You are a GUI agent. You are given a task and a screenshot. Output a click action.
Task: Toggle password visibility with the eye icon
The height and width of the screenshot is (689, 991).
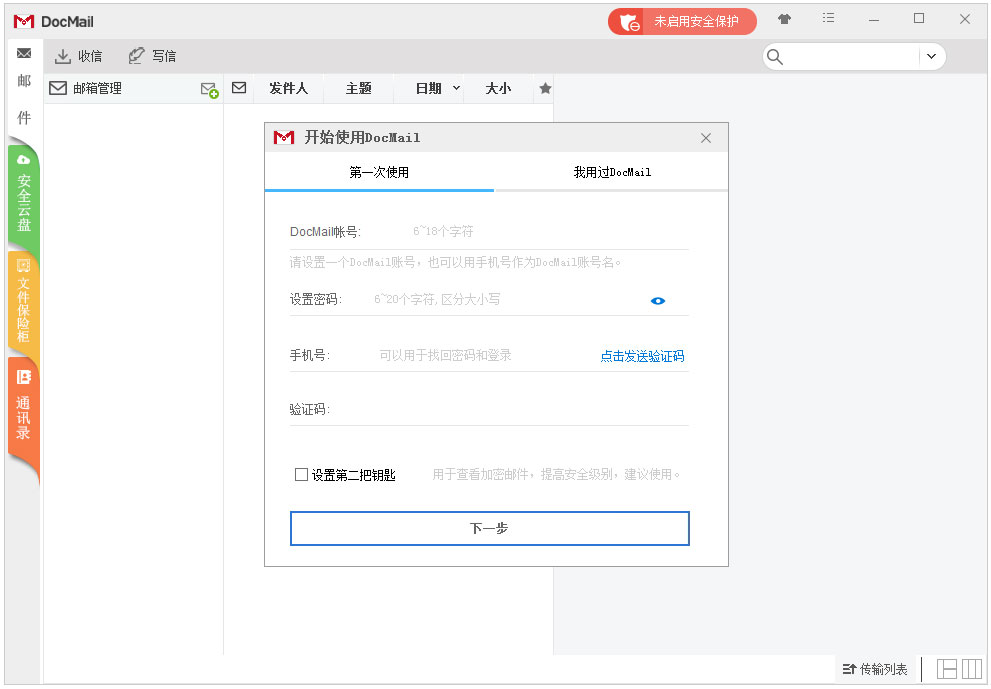click(x=657, y=300)
